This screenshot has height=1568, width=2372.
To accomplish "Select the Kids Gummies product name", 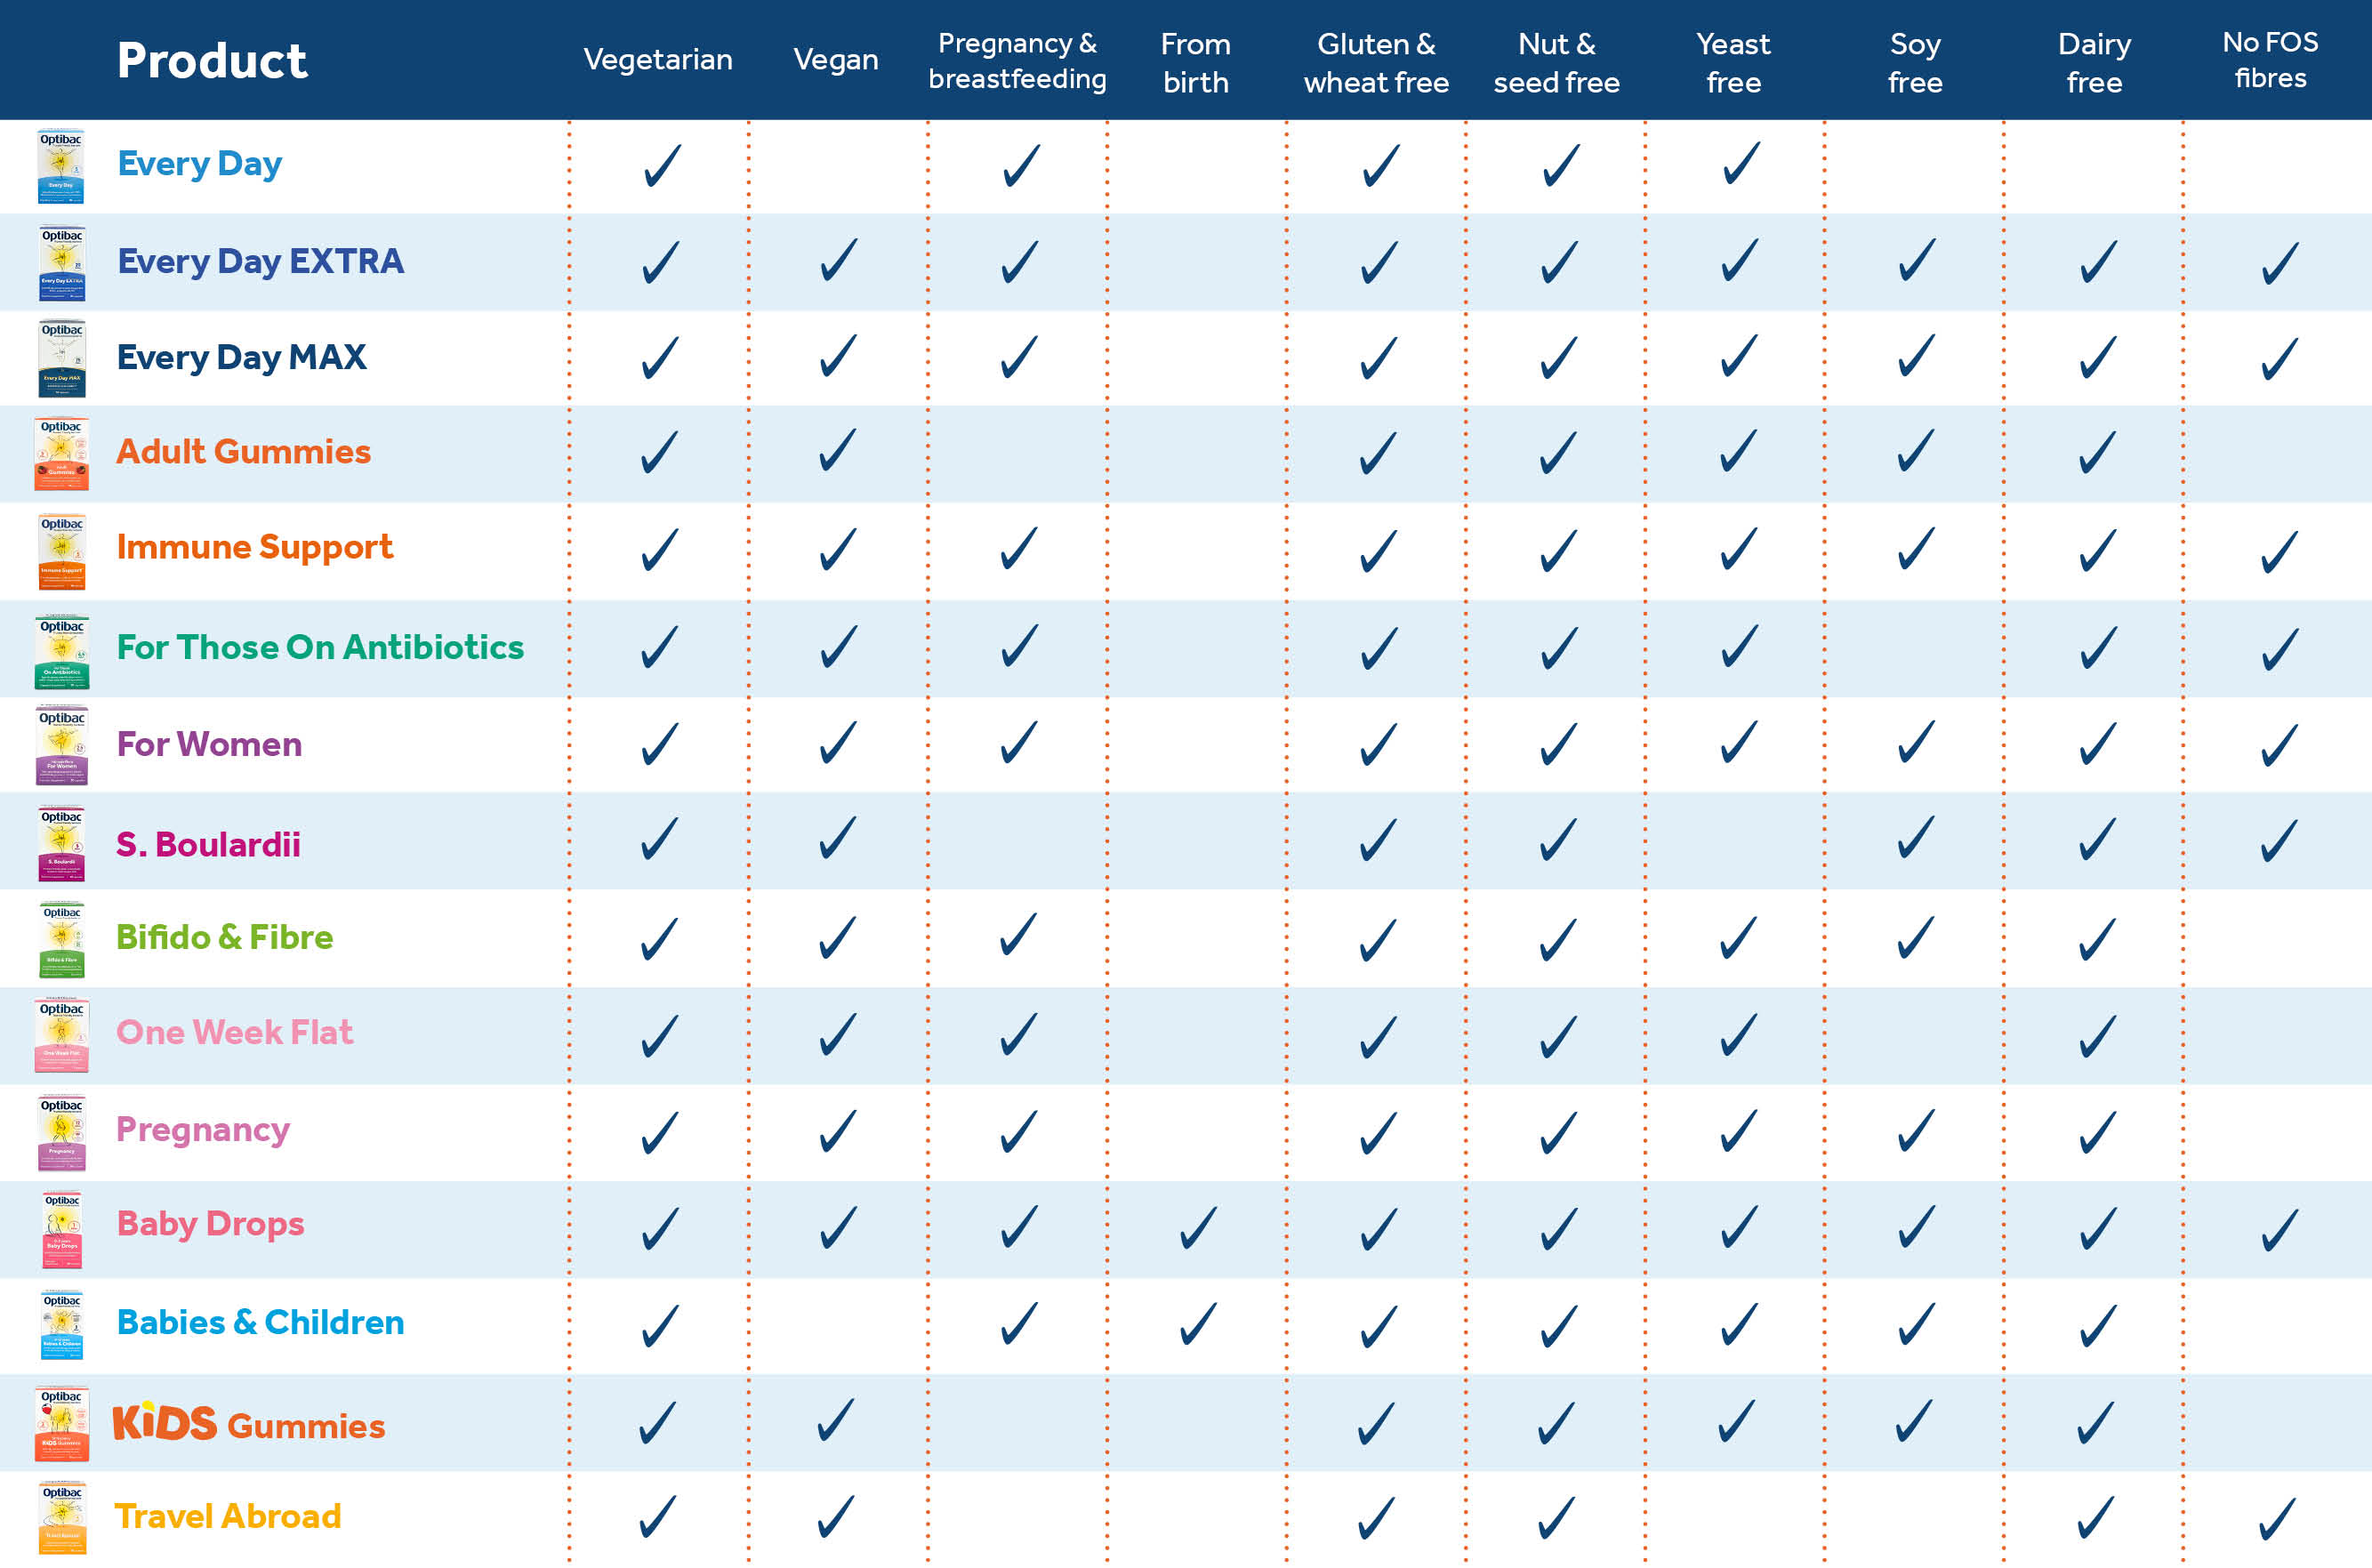I will (248, 1423).
